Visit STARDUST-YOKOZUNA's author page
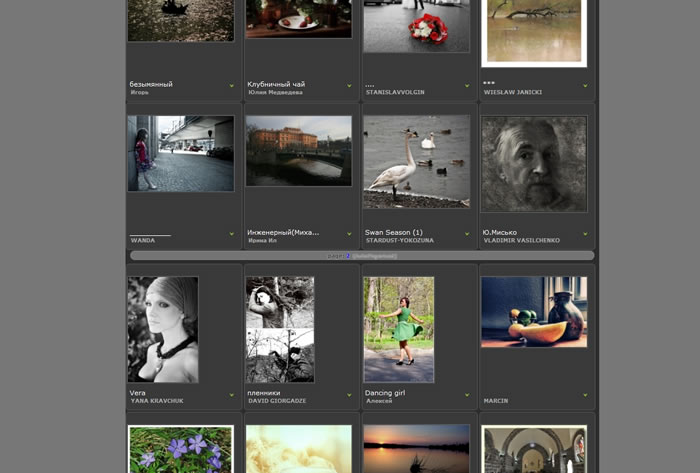The width and height of the screenshot is (700, 473). click(400, 241)
